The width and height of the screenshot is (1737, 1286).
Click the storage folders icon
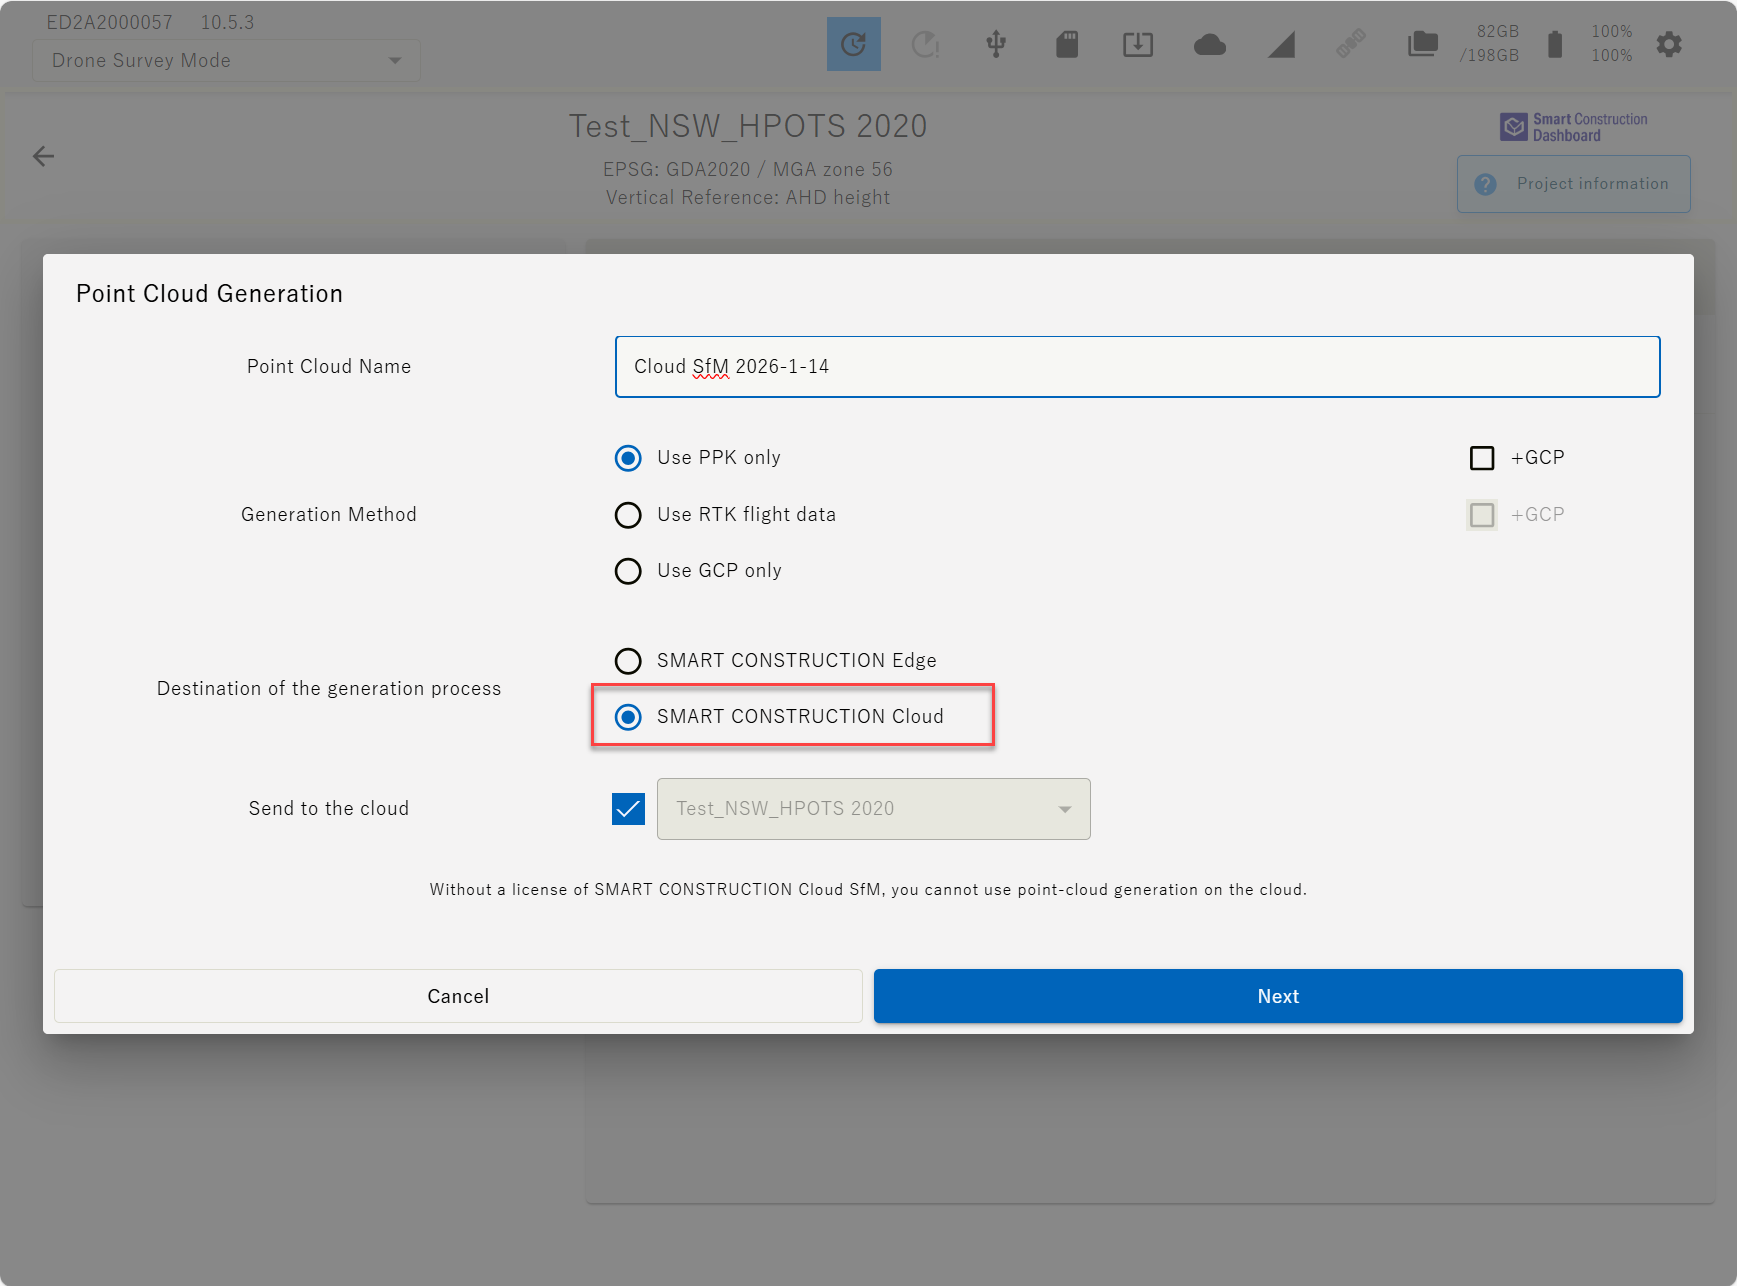point(1423,44)
